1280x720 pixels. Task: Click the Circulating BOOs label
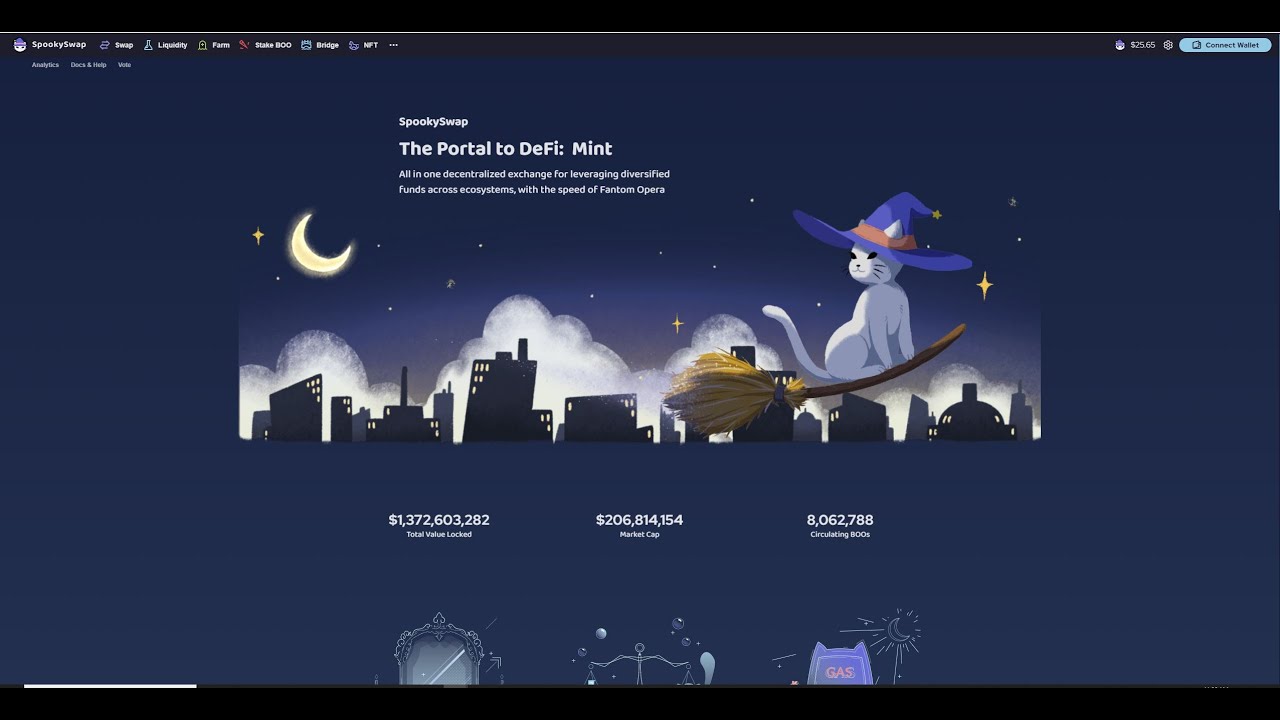(840, 535)
